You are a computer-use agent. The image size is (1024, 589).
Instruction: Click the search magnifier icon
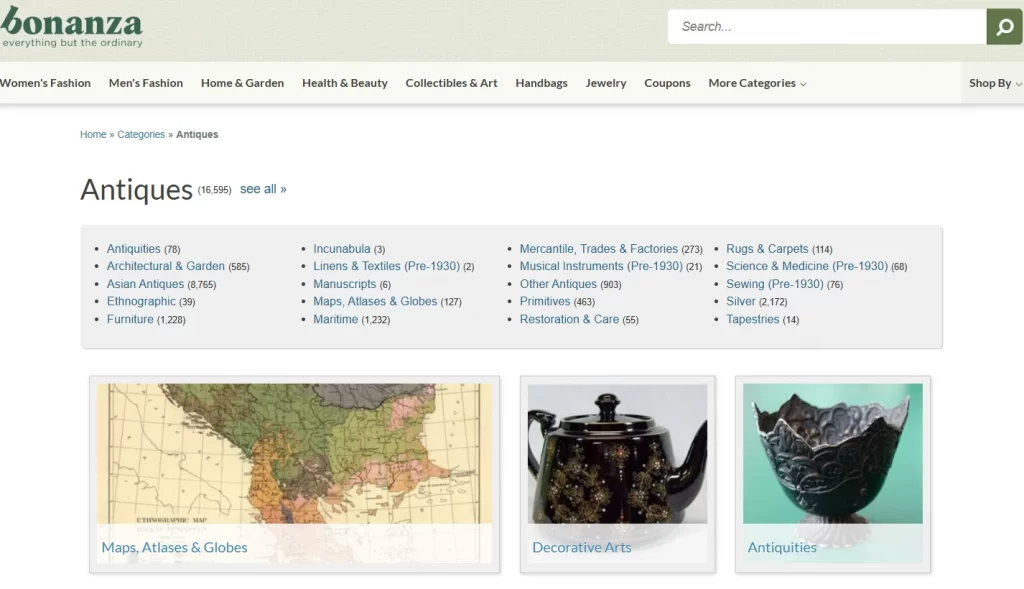(1004, 27)
